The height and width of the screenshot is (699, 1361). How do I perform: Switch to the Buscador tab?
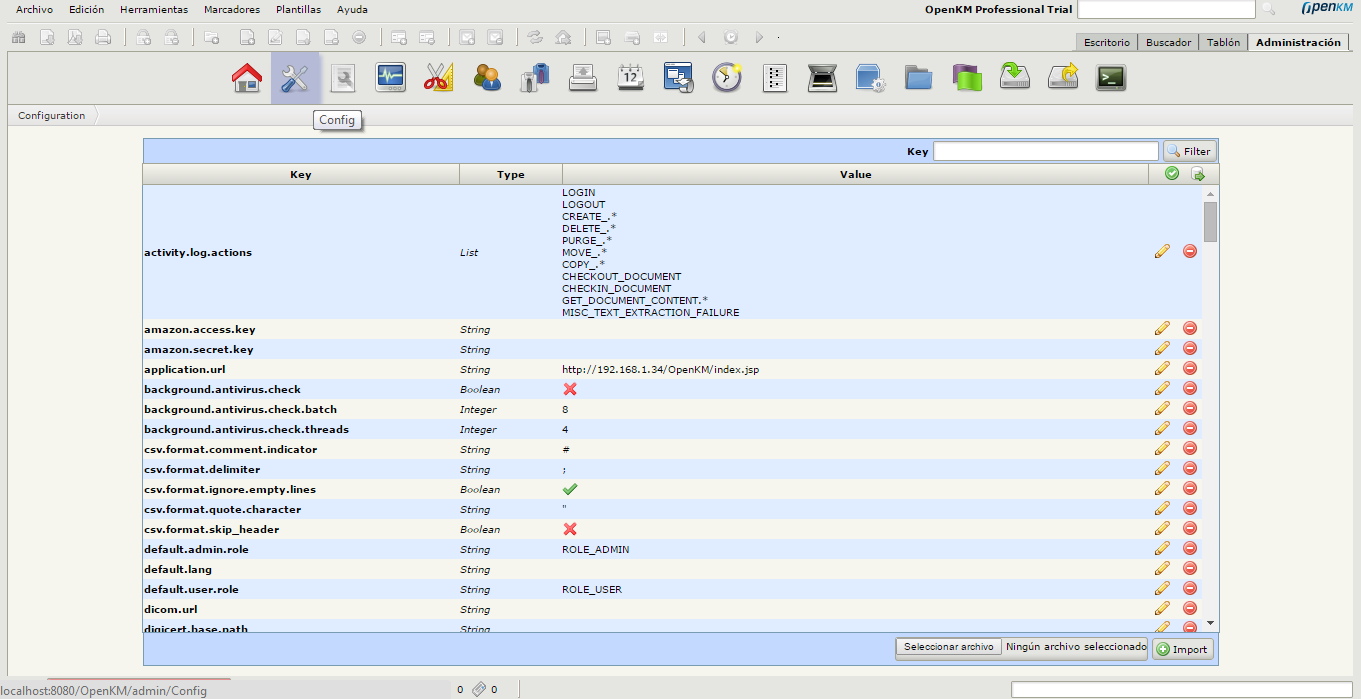[x=1168, y=43]
